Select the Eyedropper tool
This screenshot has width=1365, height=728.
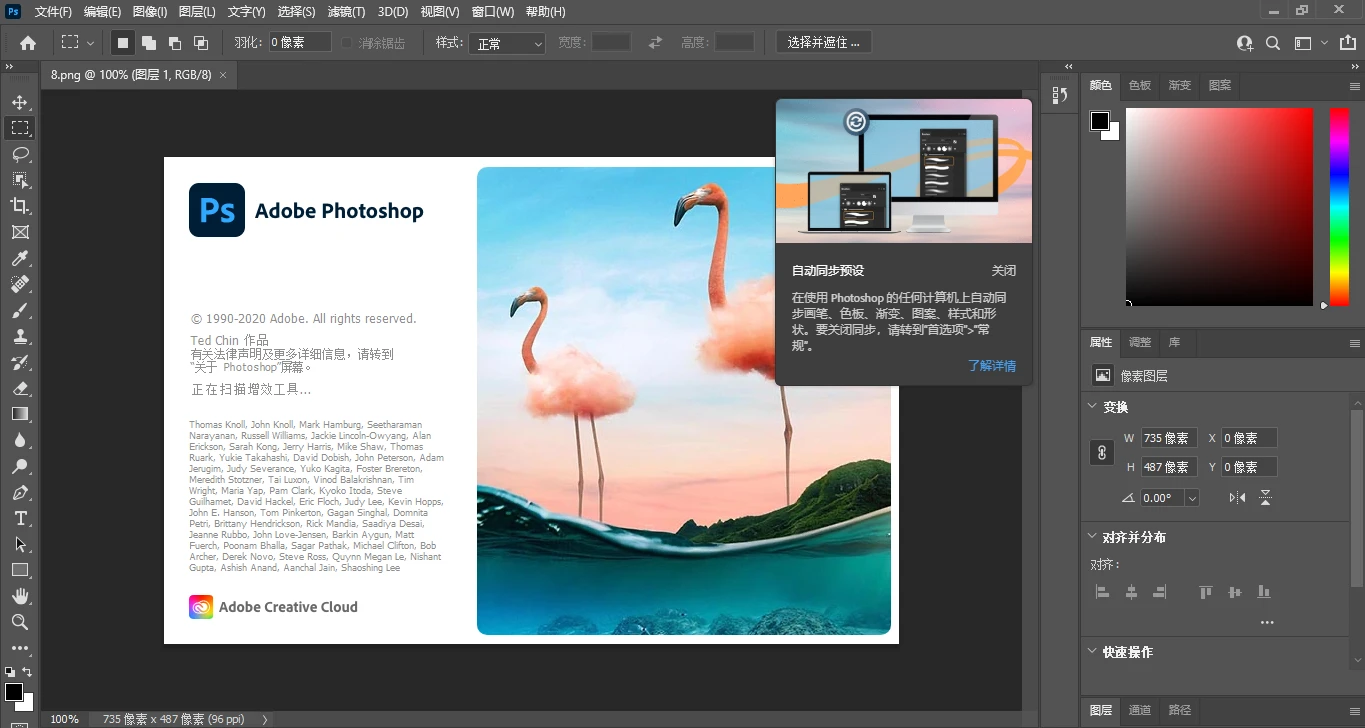20,258
